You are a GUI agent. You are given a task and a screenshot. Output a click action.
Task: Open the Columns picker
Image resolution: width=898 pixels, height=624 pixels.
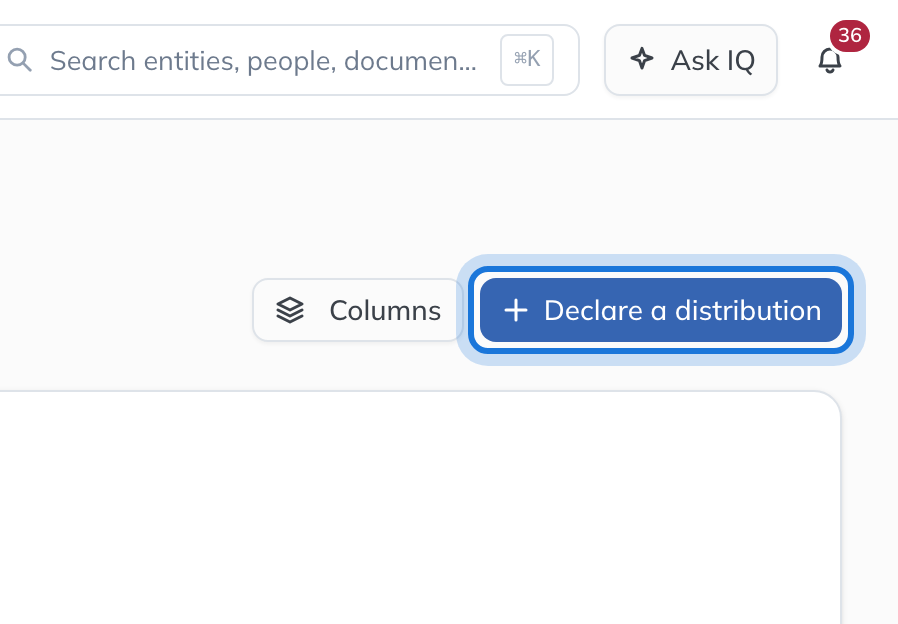pos(358,310)
